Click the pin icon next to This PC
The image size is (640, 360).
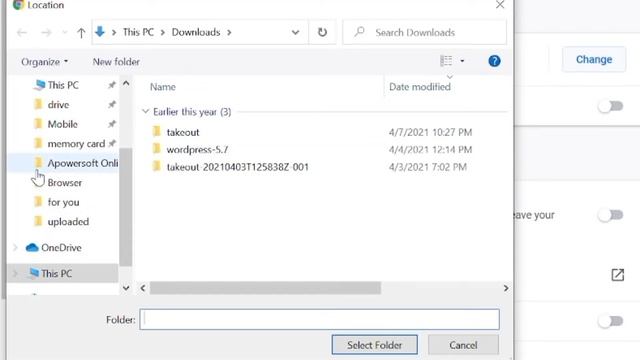[x=111, y=85]
